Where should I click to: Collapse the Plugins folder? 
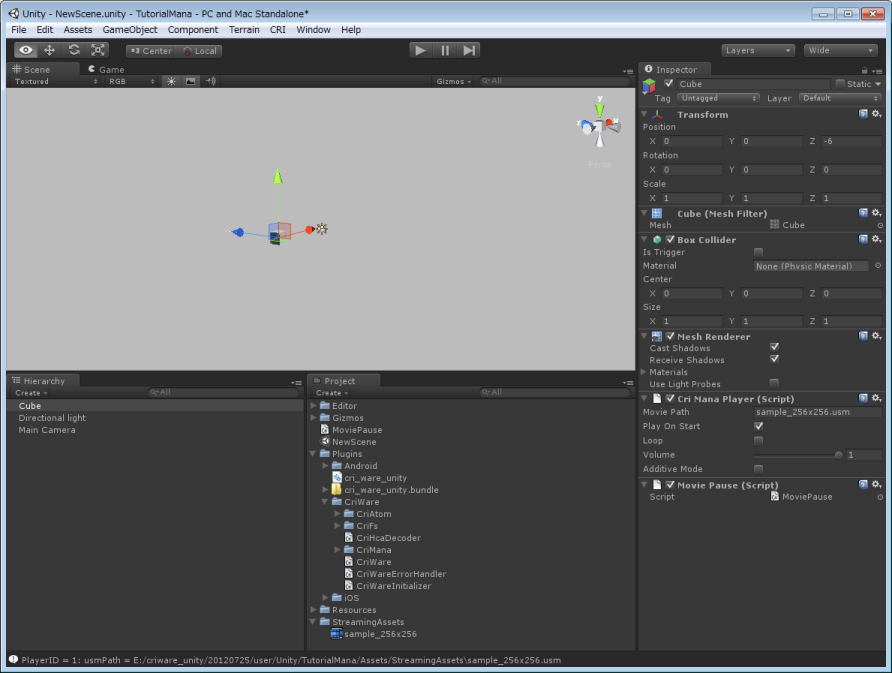pyautogui.click(x=313, y=454)
